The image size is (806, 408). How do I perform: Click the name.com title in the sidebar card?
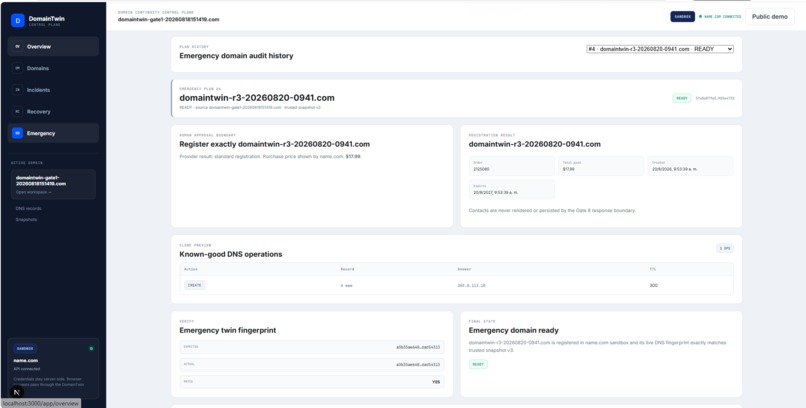pos(25,361)
